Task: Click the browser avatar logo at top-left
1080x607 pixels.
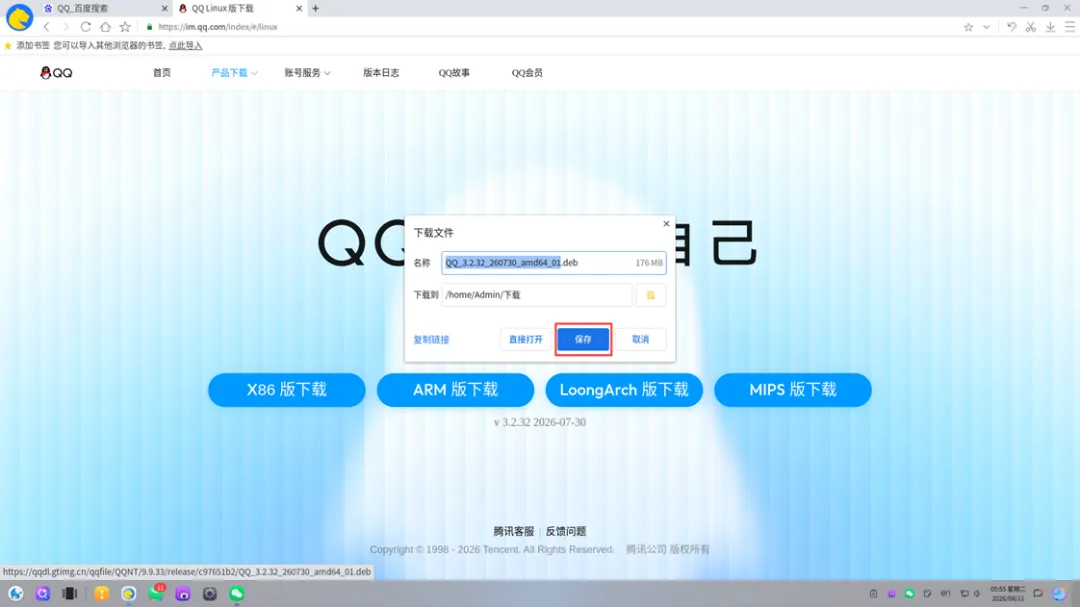Action: tap(19, 17)
